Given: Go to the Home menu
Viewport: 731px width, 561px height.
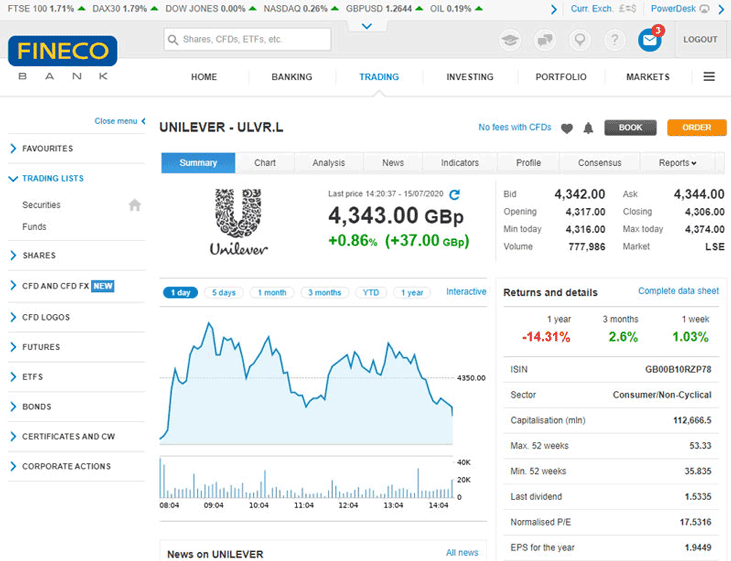Looking at the screenshot, I should (x=204, y=77).
